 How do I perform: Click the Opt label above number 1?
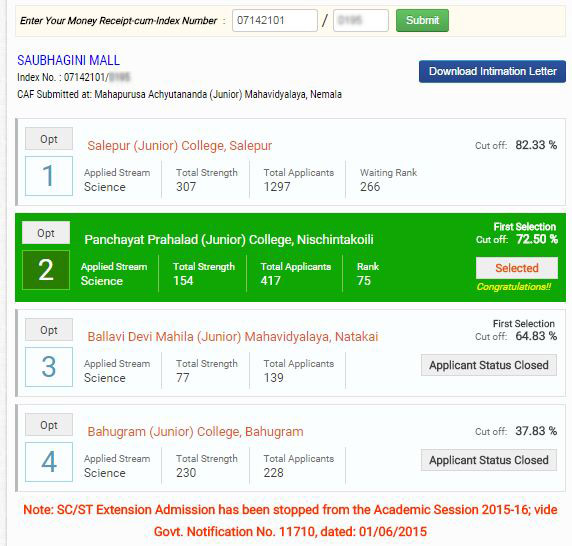point(49,139)
